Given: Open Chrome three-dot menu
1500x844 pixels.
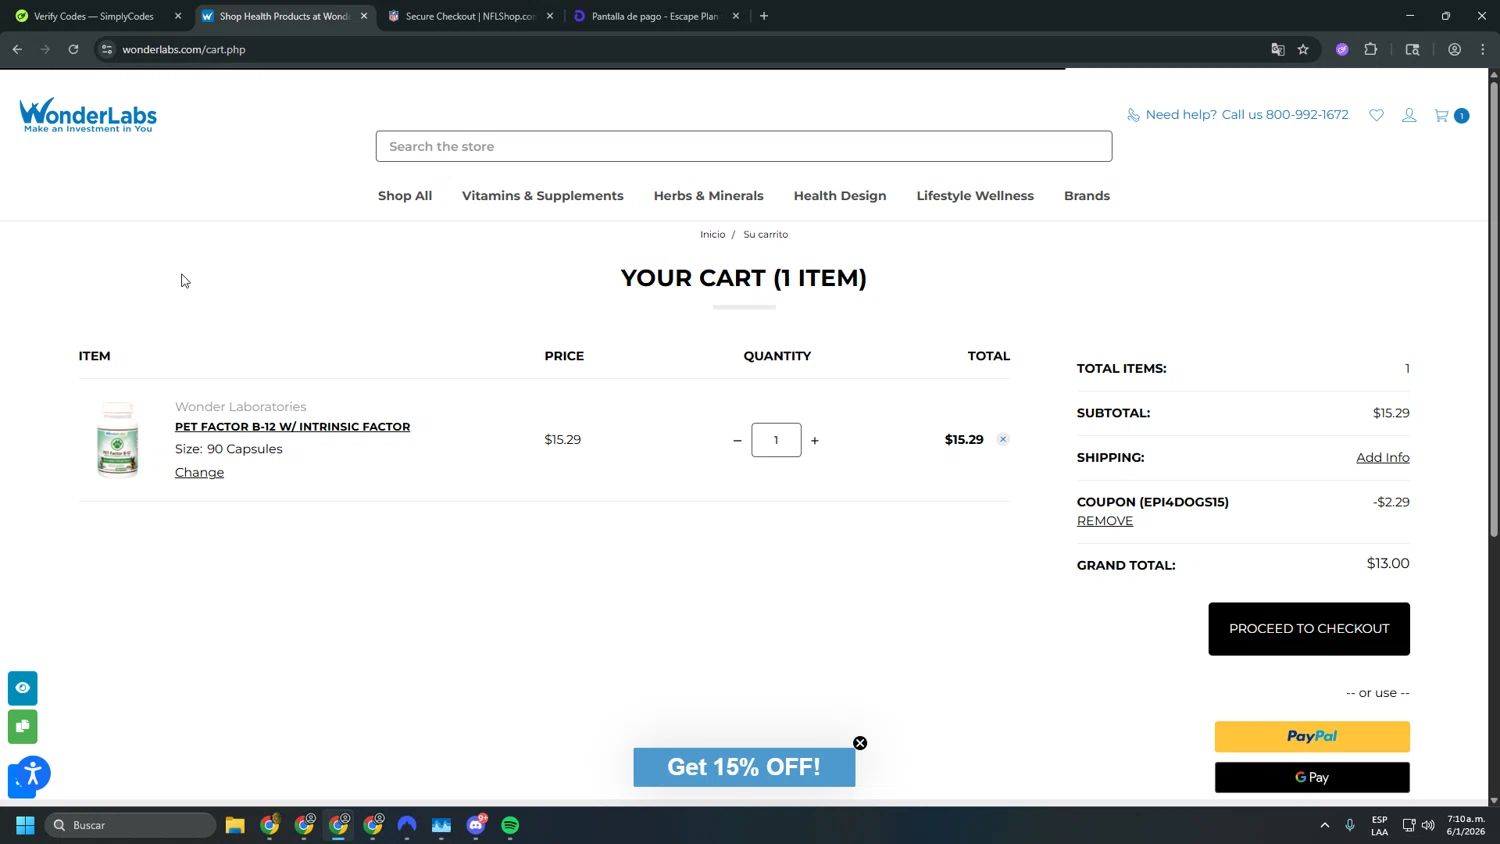Looking at the screenshot, I should [x=1483, y=49].
